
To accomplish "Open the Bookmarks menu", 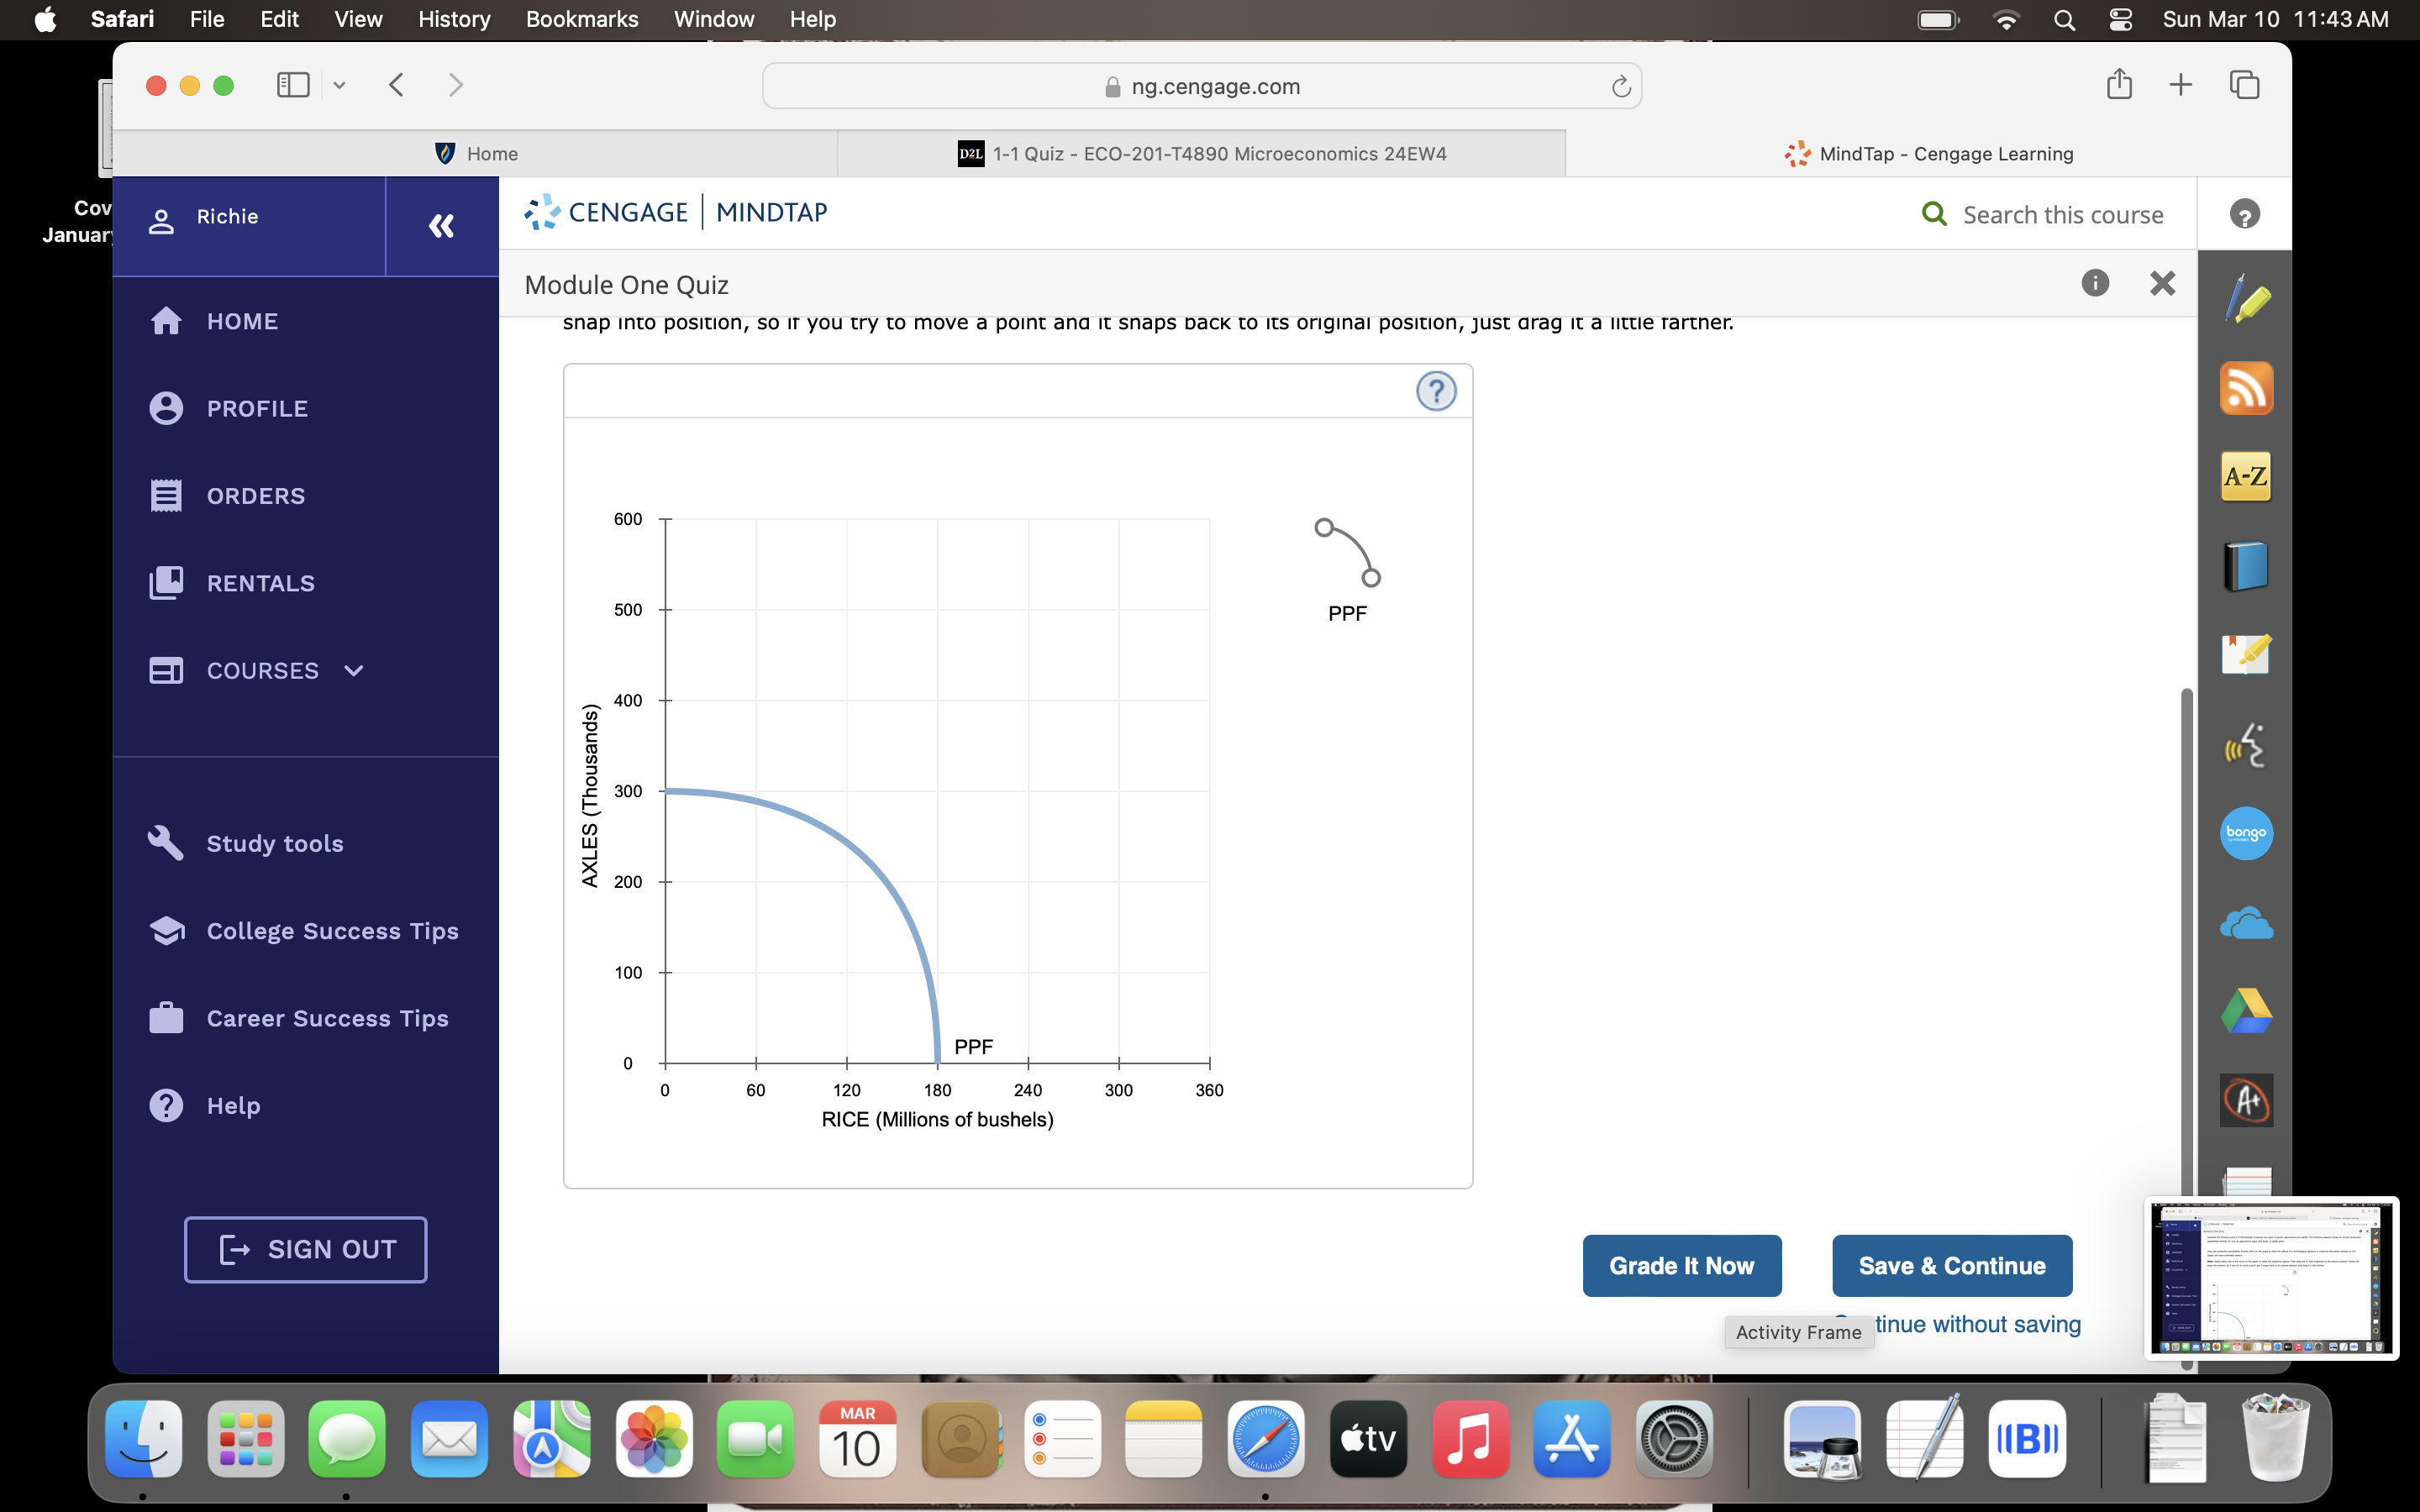I will [582, 19].
